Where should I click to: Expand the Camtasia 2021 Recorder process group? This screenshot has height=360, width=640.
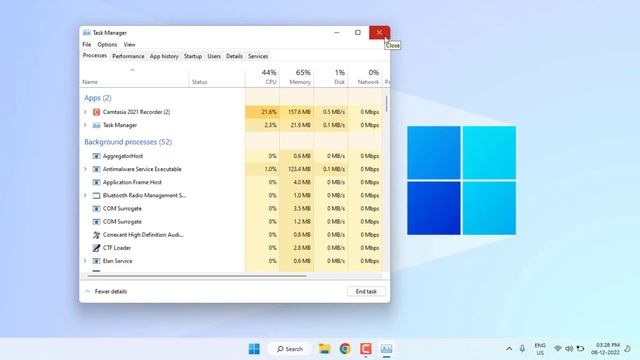coord(85,112)
